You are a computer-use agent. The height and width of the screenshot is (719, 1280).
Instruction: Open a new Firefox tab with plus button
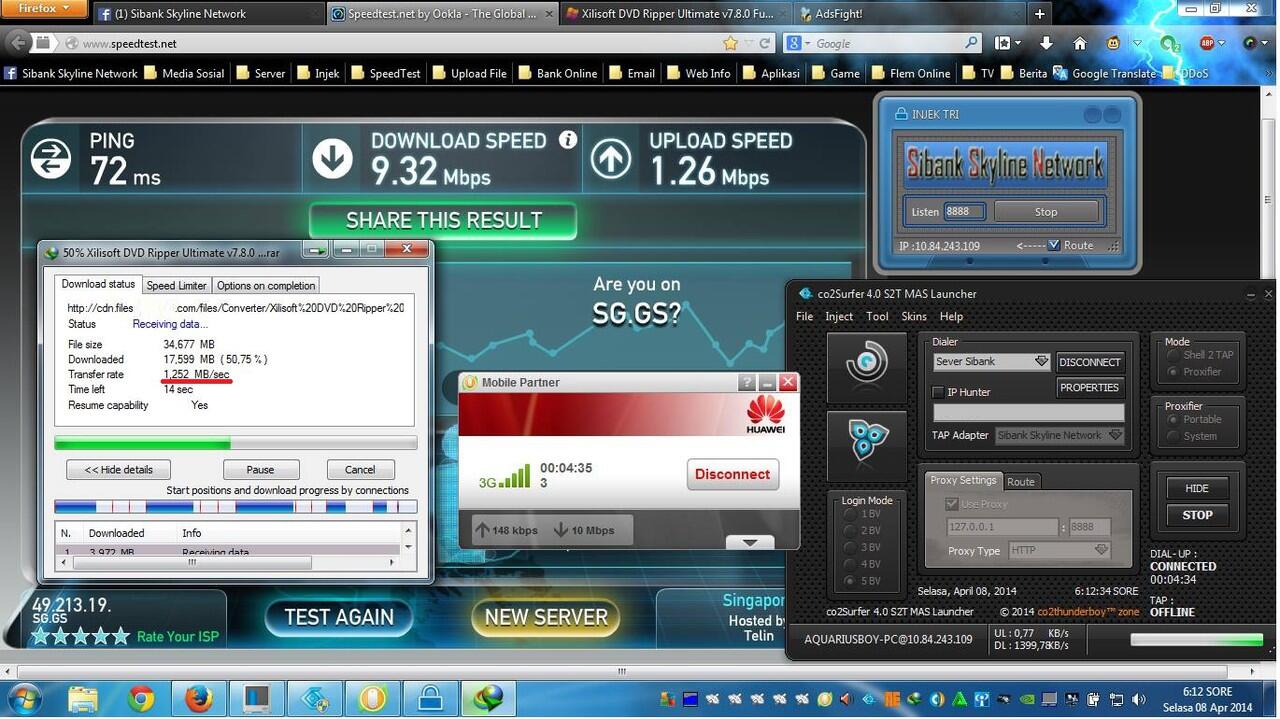pos(1040,13)
